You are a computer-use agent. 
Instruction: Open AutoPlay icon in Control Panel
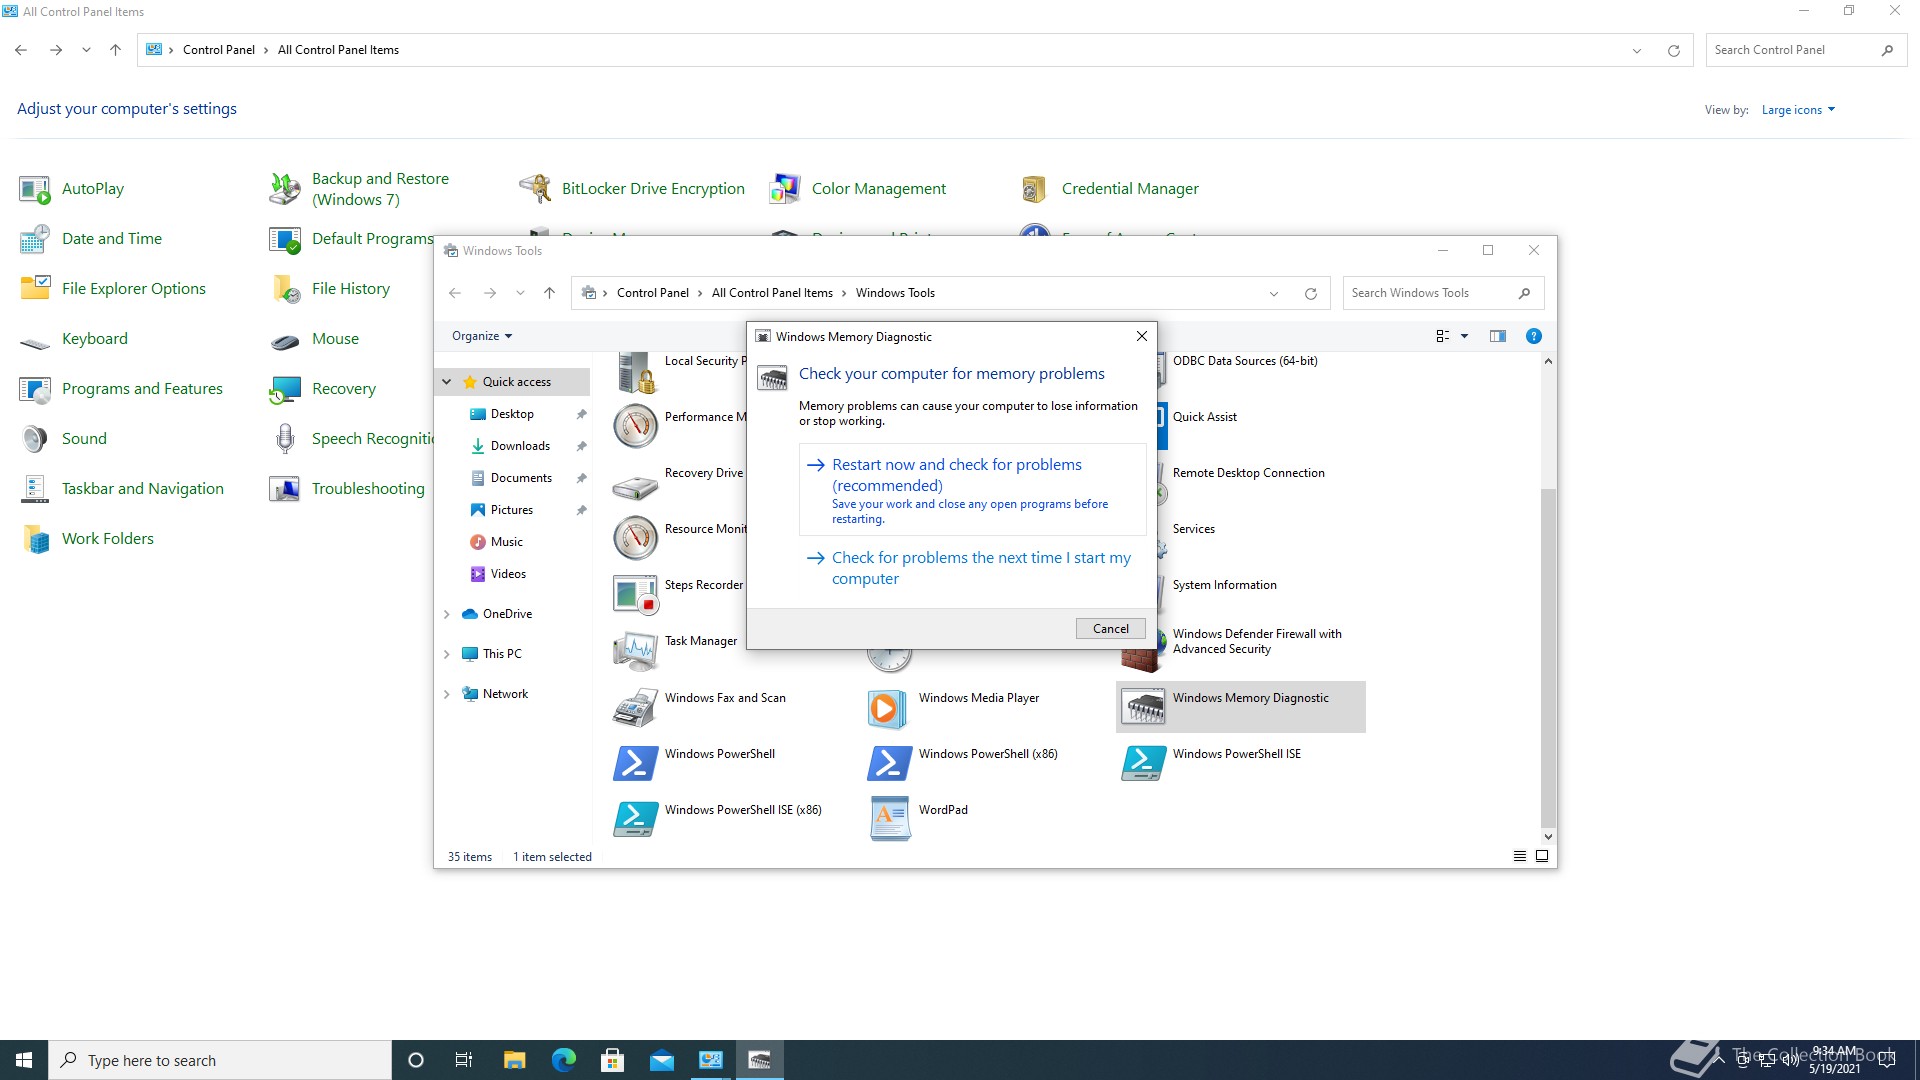point(35,189)
